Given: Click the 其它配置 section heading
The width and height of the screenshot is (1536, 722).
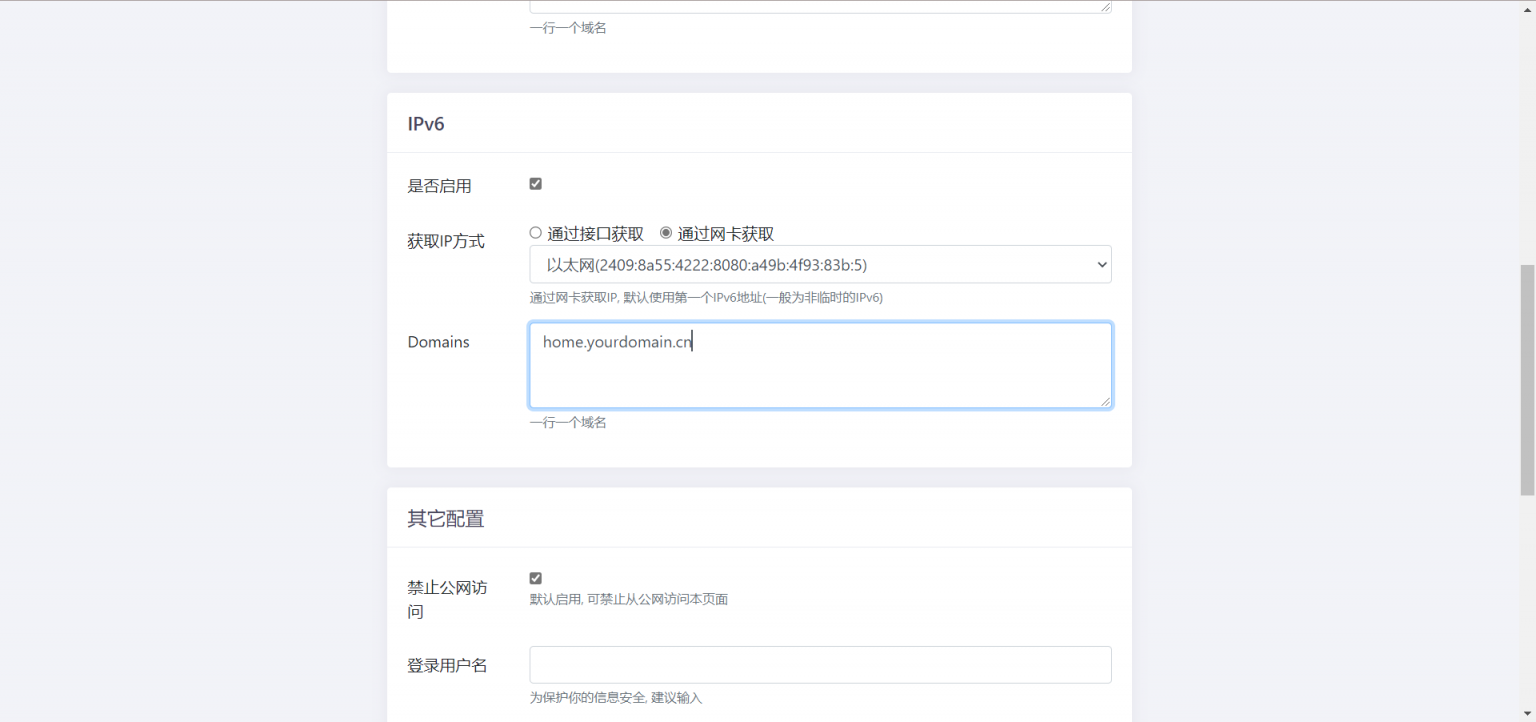Looking at the screenshot, I should point(446,519).
